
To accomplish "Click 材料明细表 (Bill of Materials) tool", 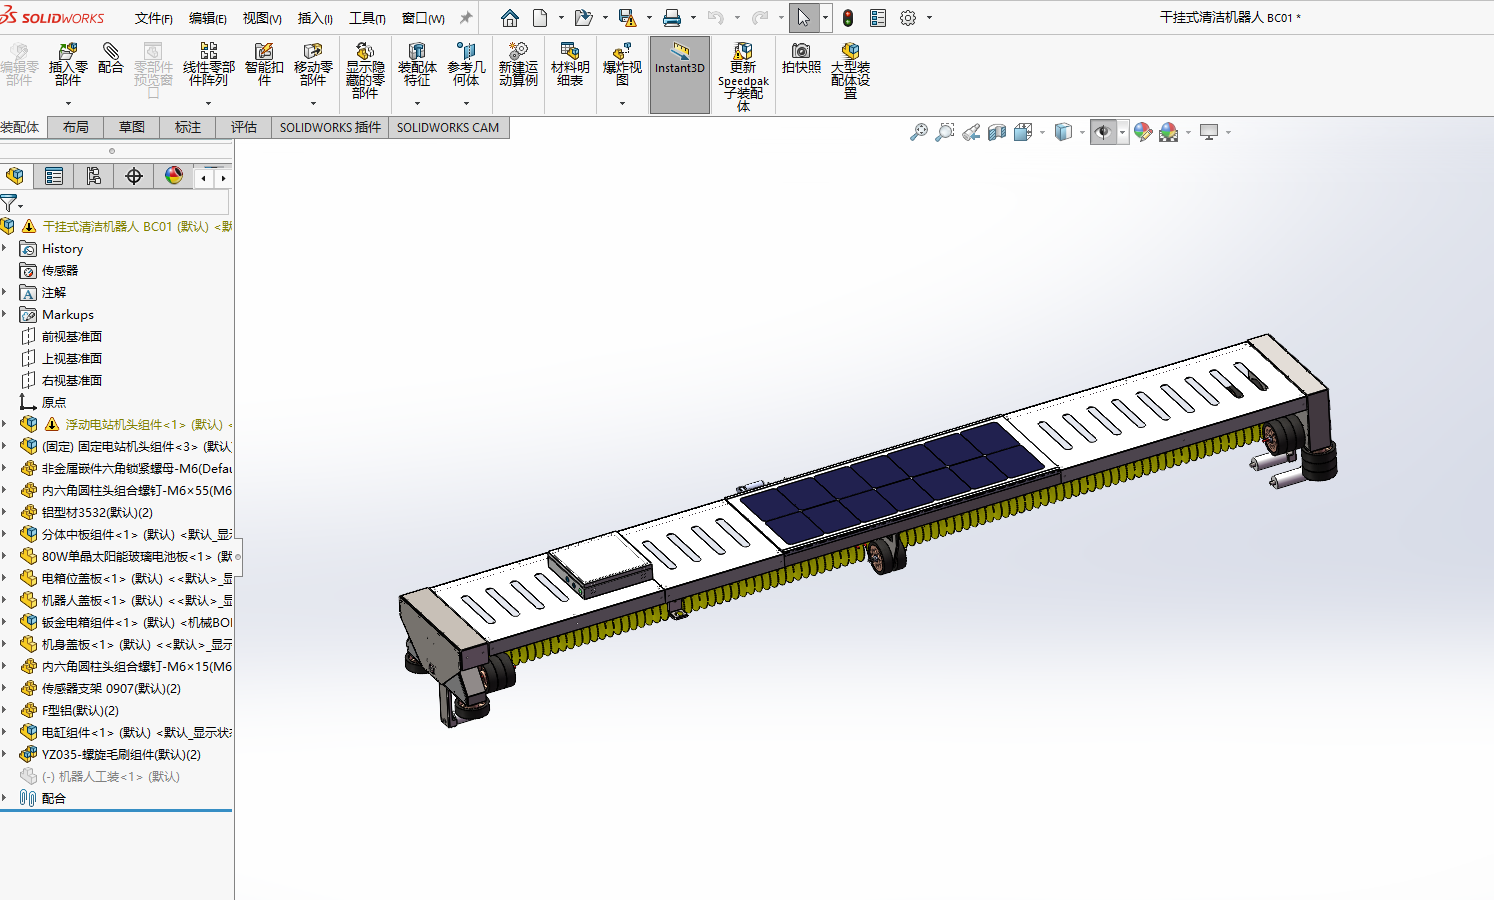I will click(x=570, y=65).
